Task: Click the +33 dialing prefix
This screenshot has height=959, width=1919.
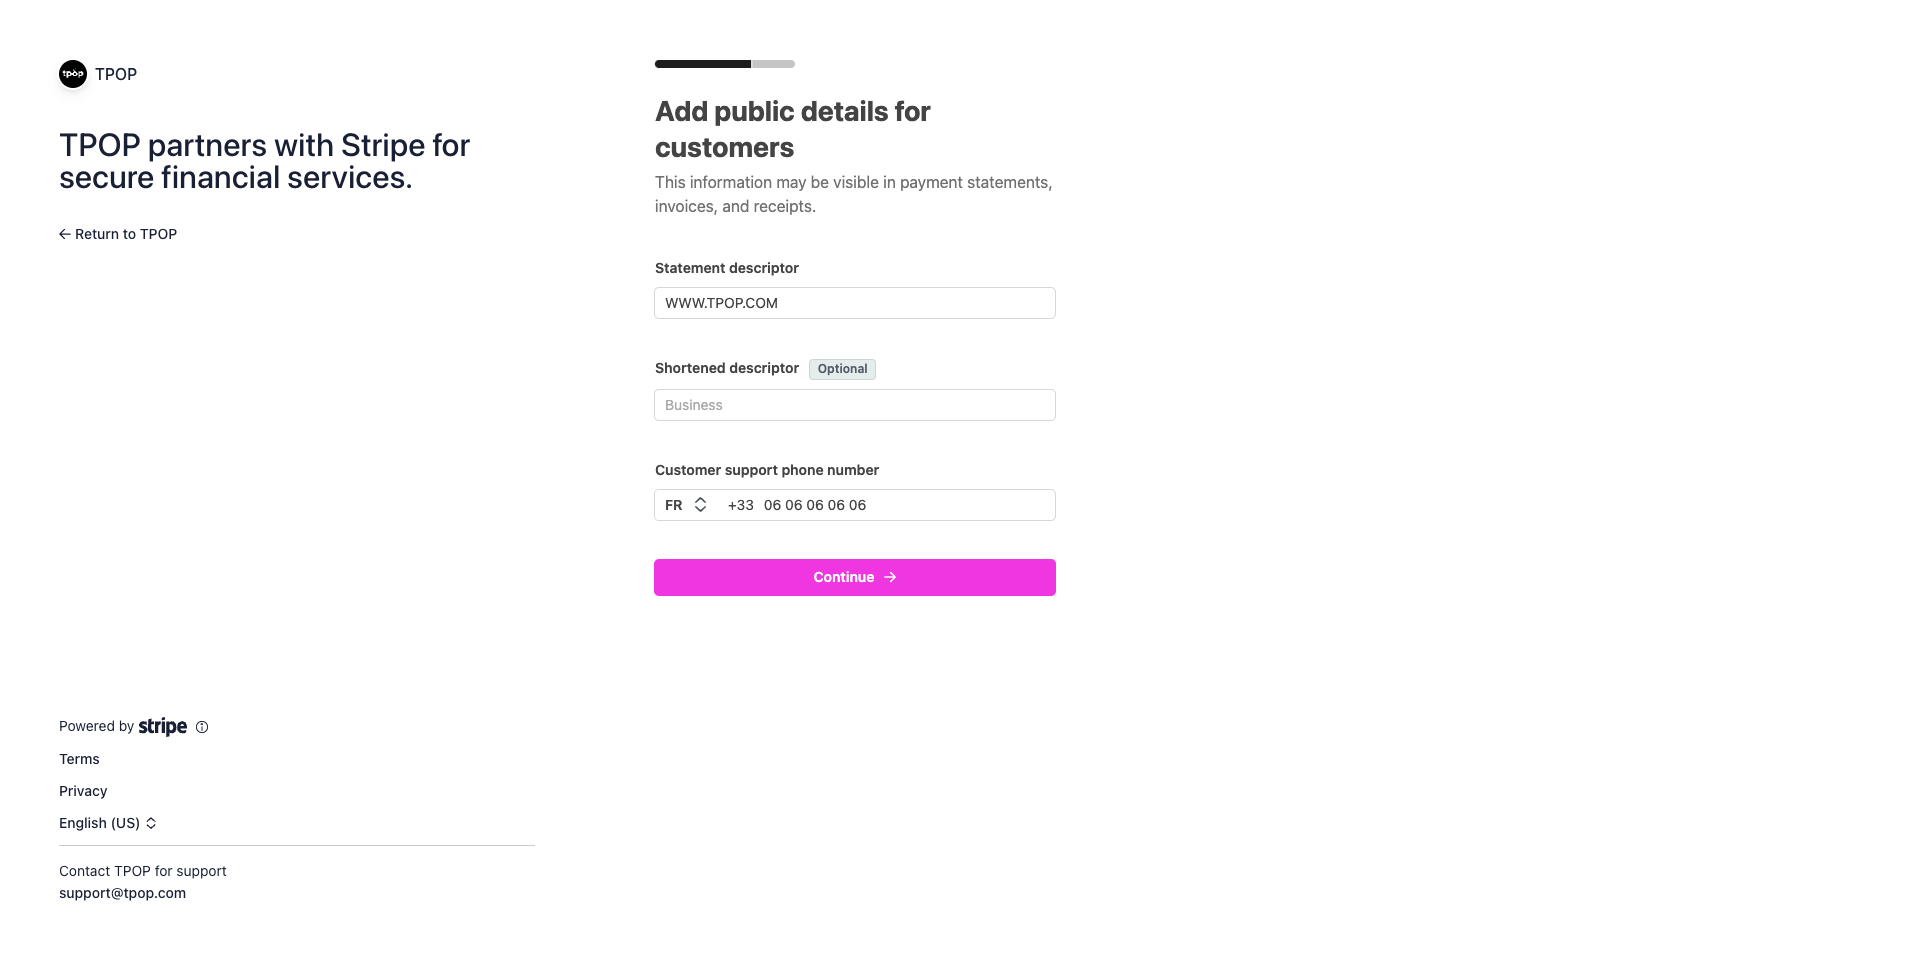Action: pos(741,505)
